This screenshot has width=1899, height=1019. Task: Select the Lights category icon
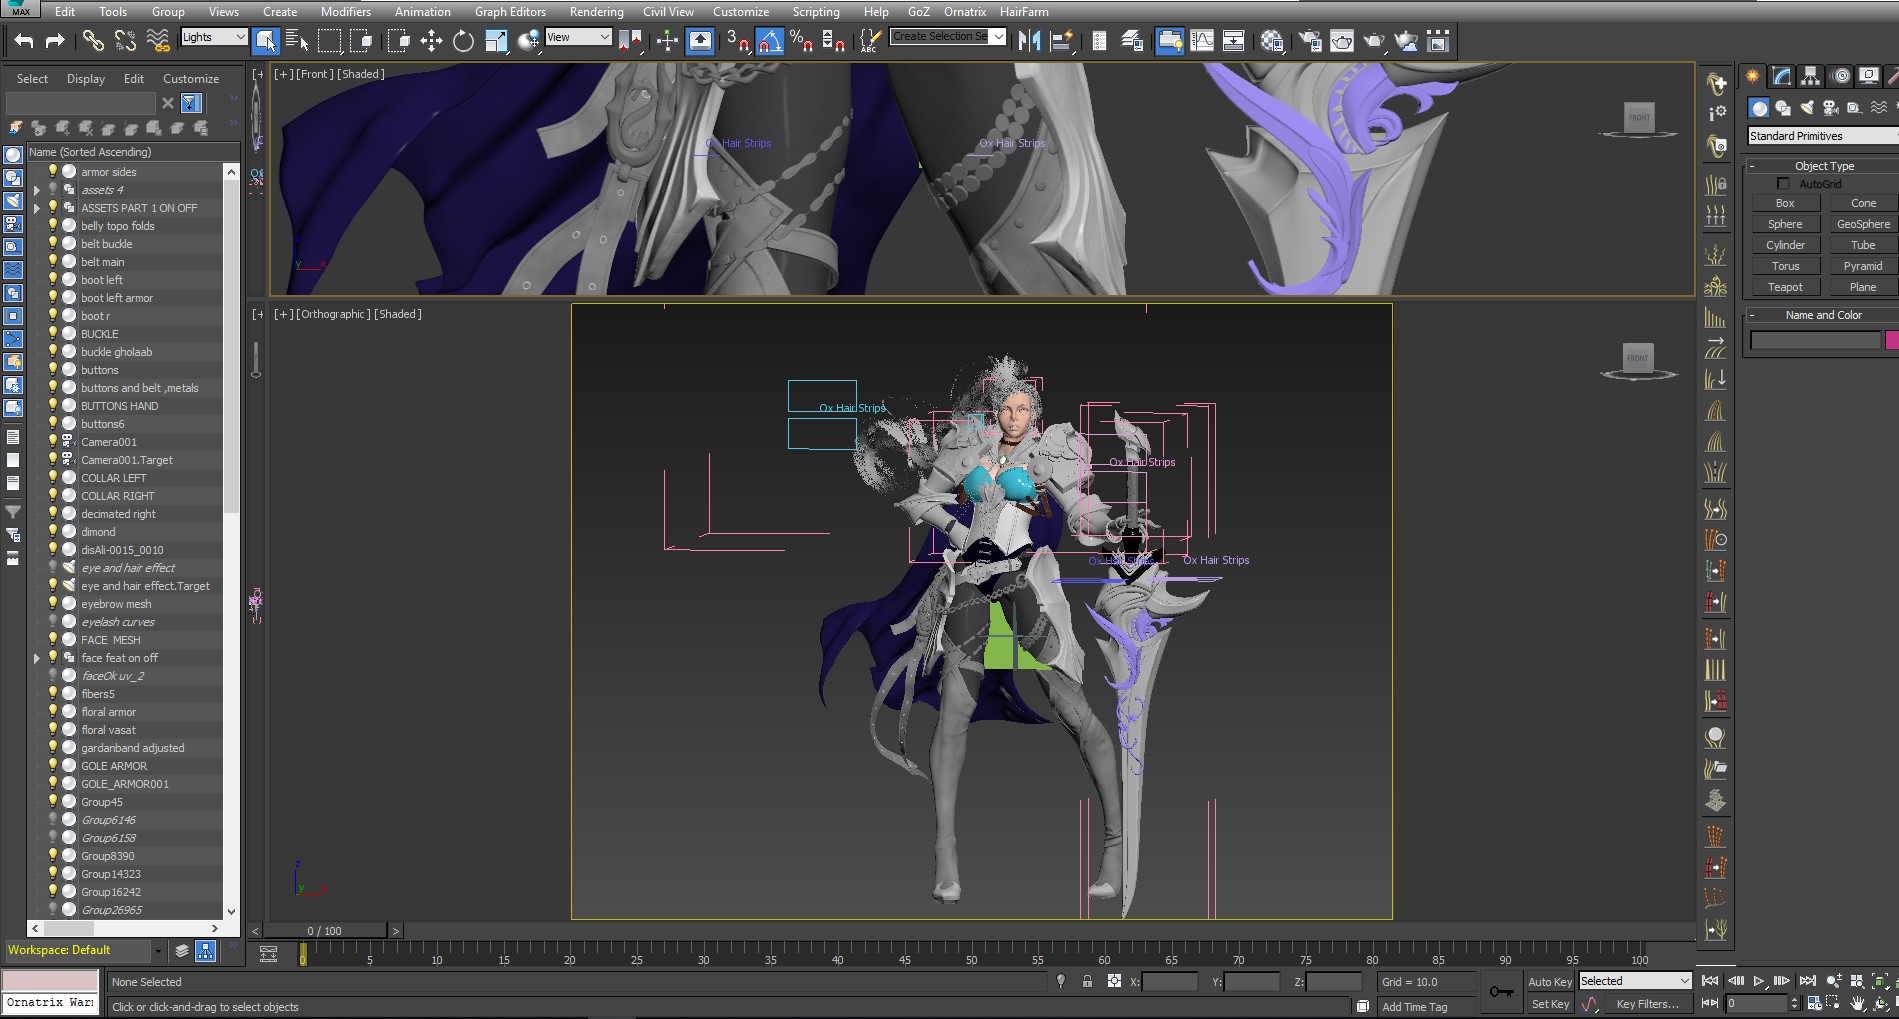pyautogui.click(x=1806, y=108)
